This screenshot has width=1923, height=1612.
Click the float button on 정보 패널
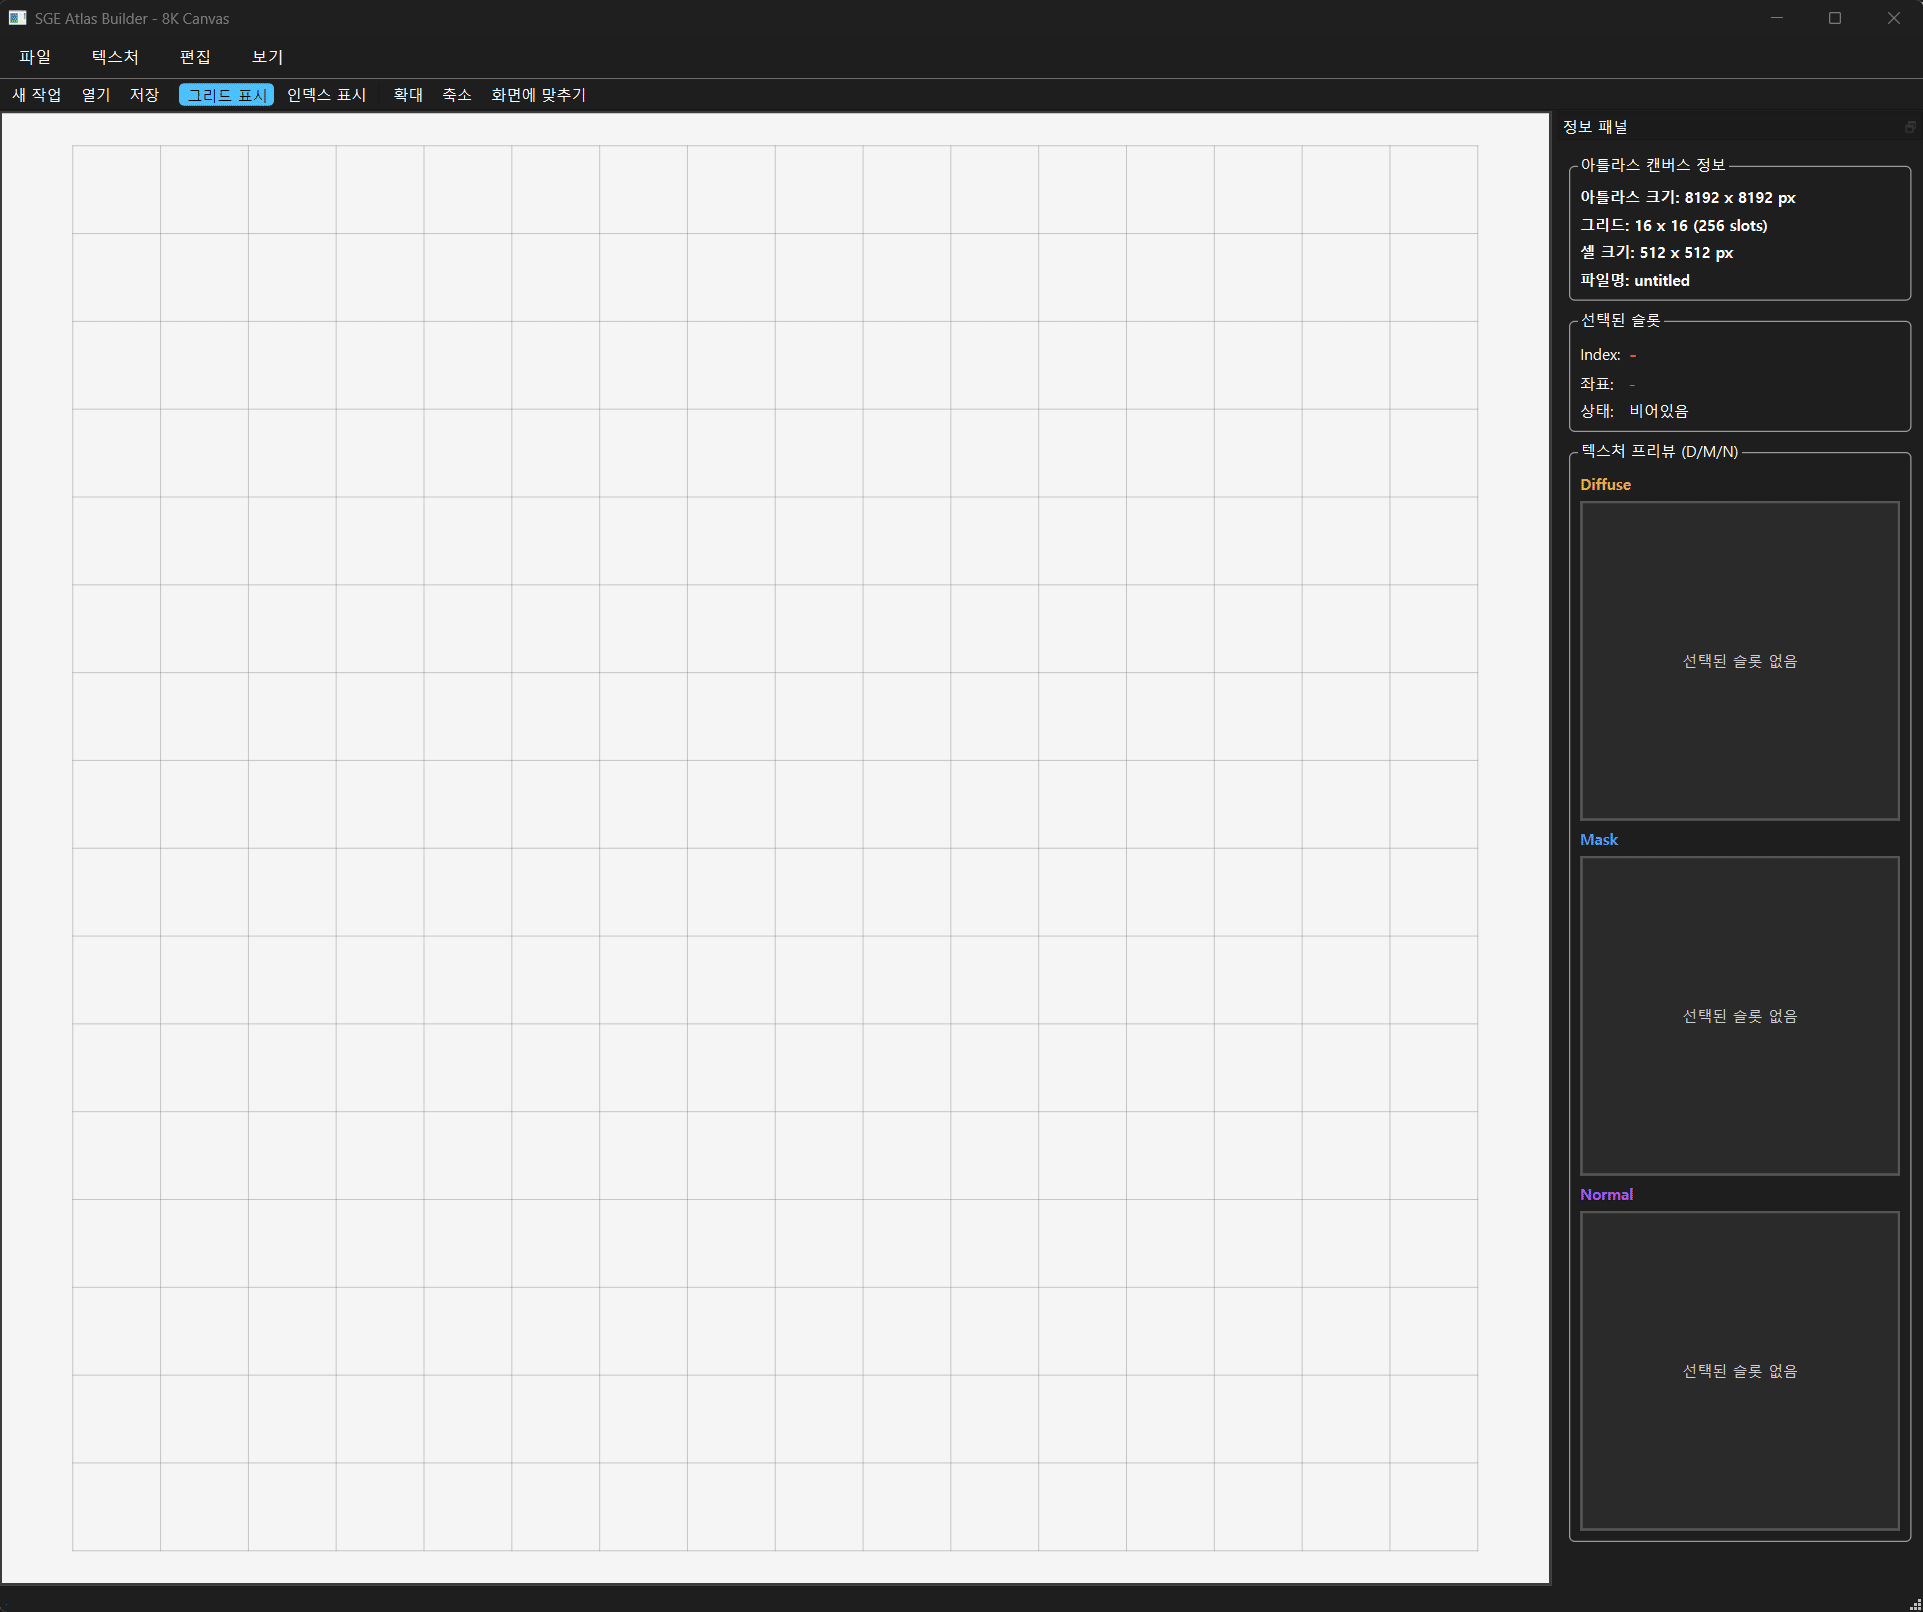1909,127
